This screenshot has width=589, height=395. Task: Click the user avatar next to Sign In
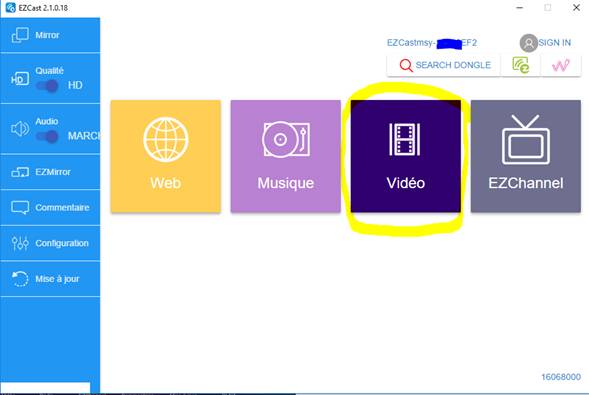pyautogui.click(x=529, y=43)
